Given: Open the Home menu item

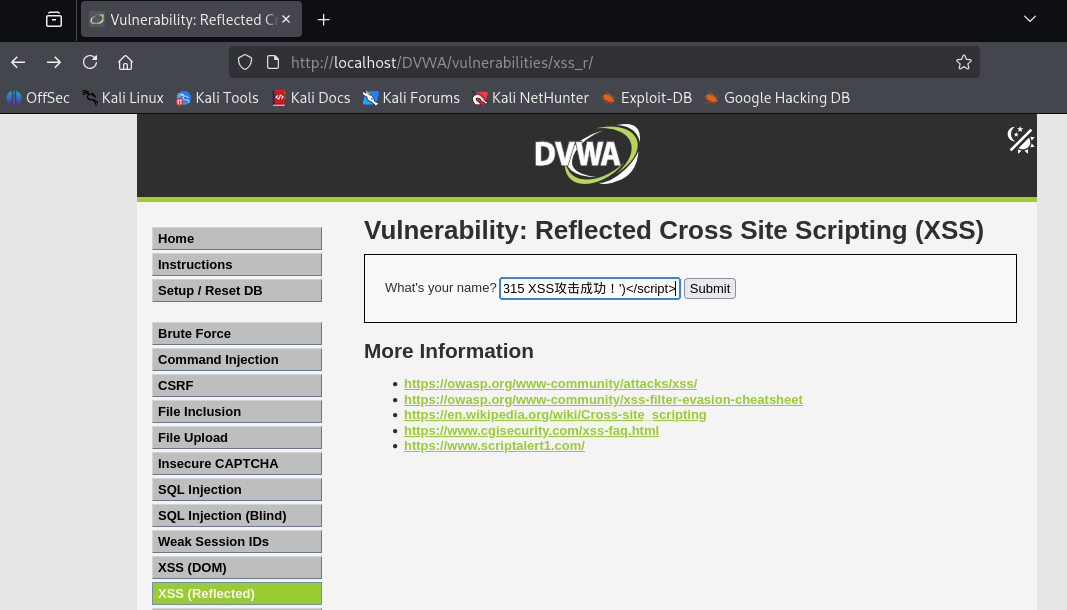Looking at the screenshot, I should point(237,239).
